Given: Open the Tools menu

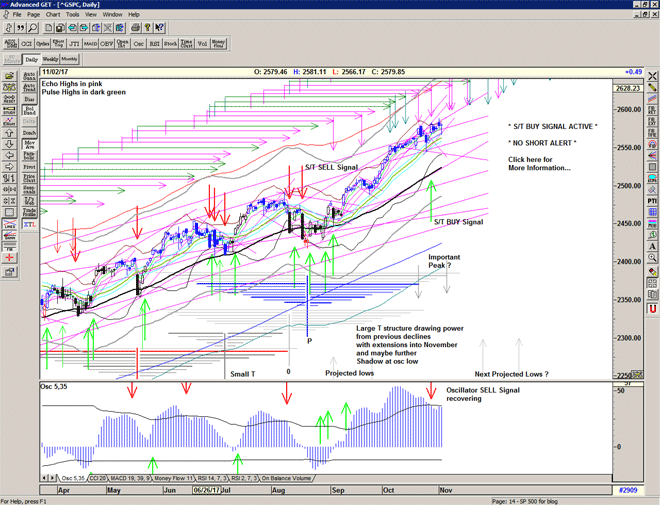Looking at the screenshot, I should (73, 15).
